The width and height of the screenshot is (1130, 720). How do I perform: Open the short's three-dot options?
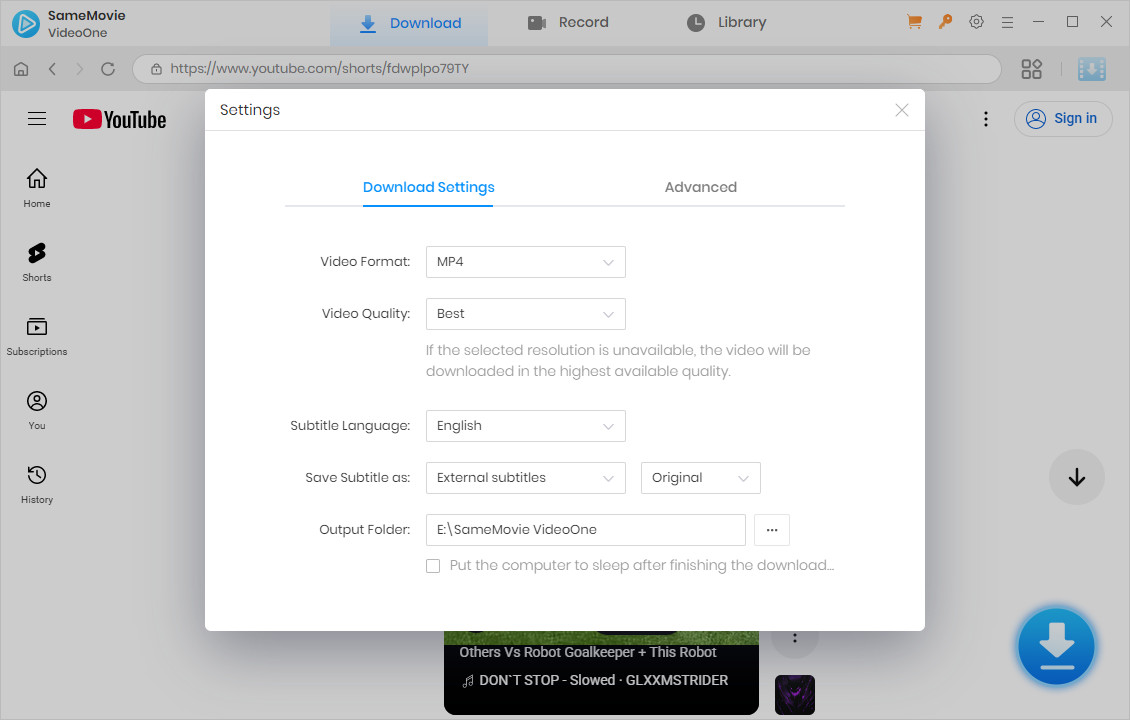pyautogui.click(x=795, y=638)
